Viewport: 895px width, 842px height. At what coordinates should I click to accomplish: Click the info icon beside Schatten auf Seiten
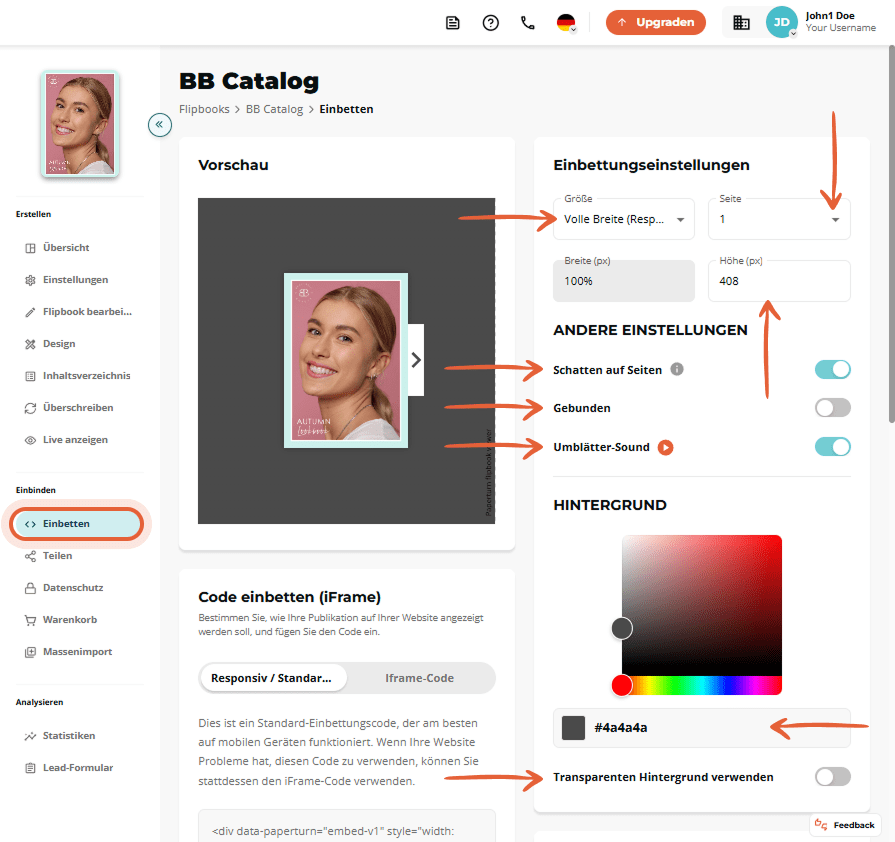coord(676,369)
